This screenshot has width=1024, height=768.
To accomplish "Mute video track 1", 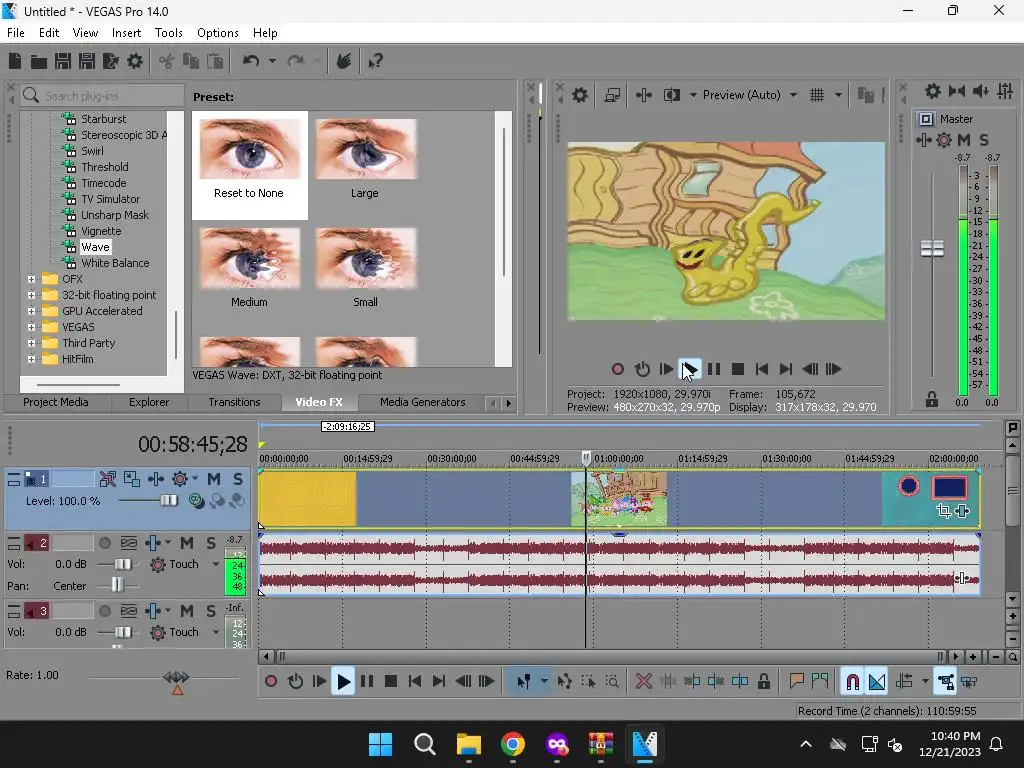I will point(214,479).
